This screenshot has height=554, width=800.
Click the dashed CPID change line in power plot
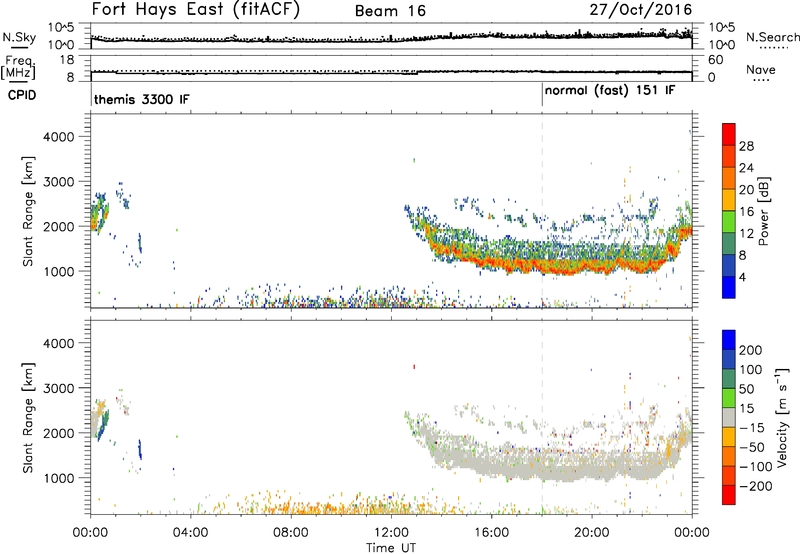point(542,211)
